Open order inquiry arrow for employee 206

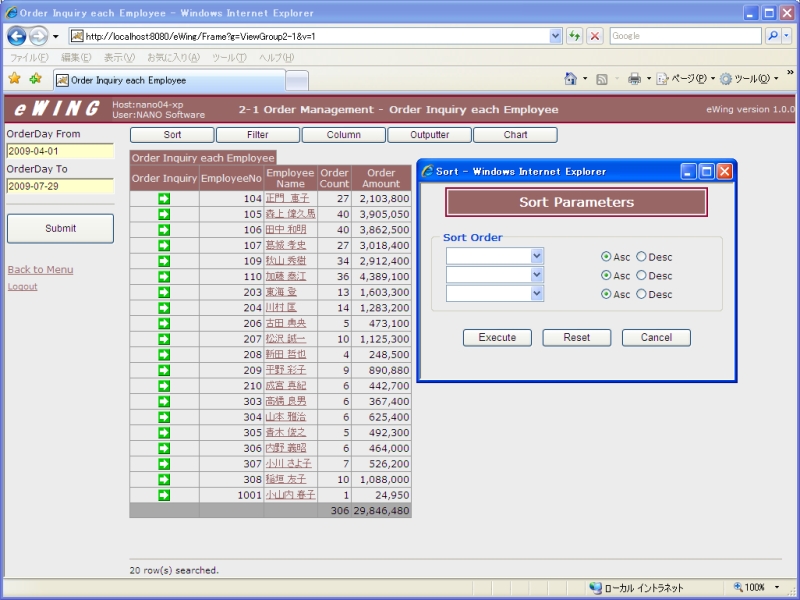click(x=164, y=323)
